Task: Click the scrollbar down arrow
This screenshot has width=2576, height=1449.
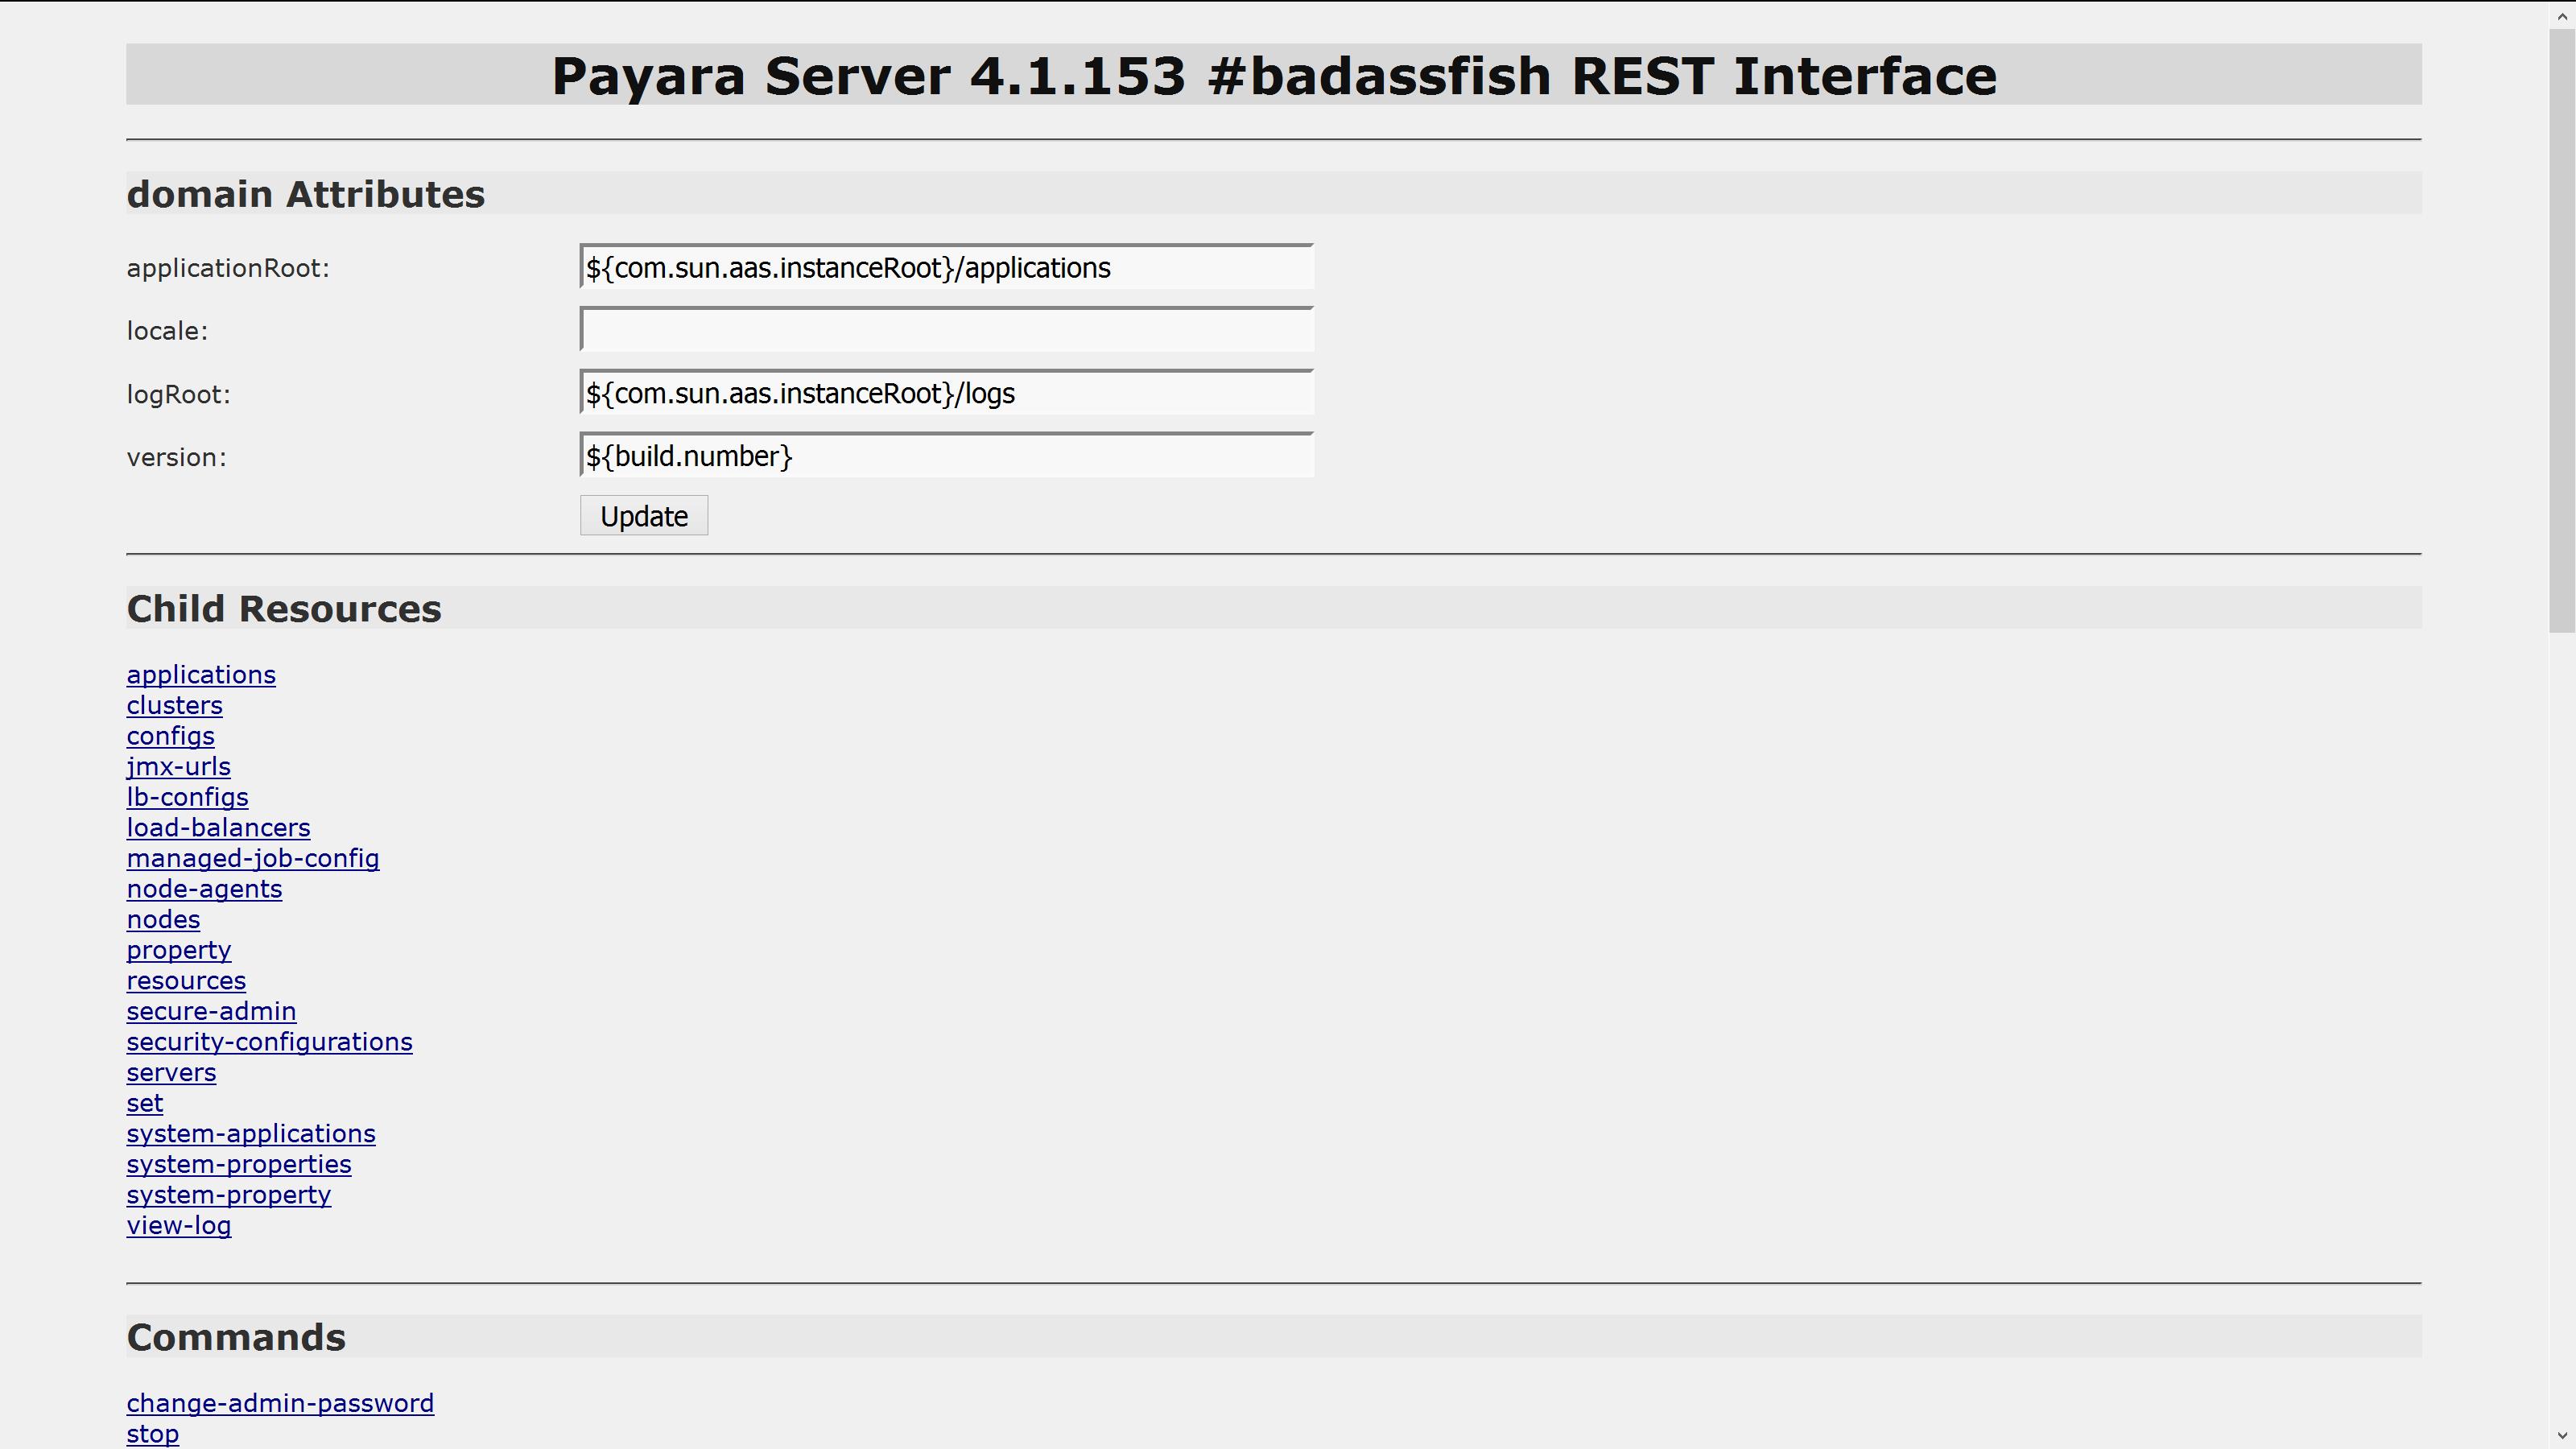Action: 2562,1438
